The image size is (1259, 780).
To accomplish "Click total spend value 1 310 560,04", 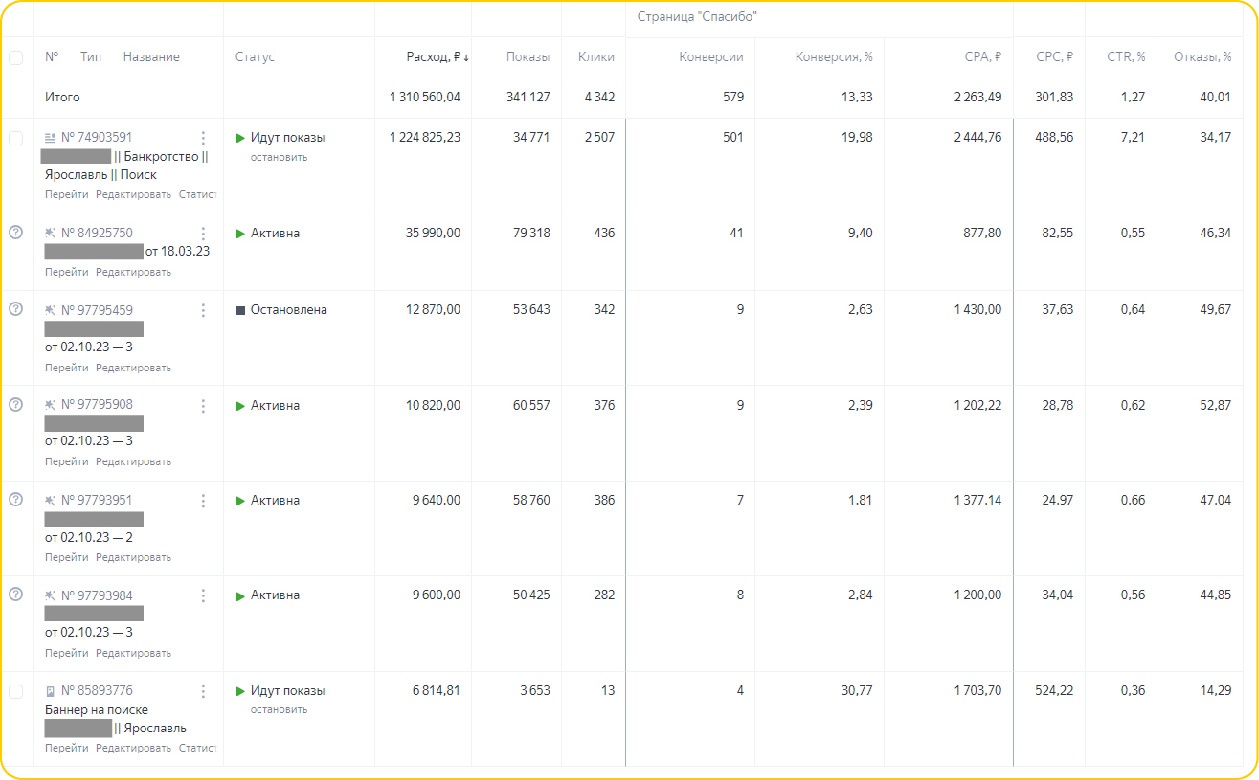I will tap(425, 97).
